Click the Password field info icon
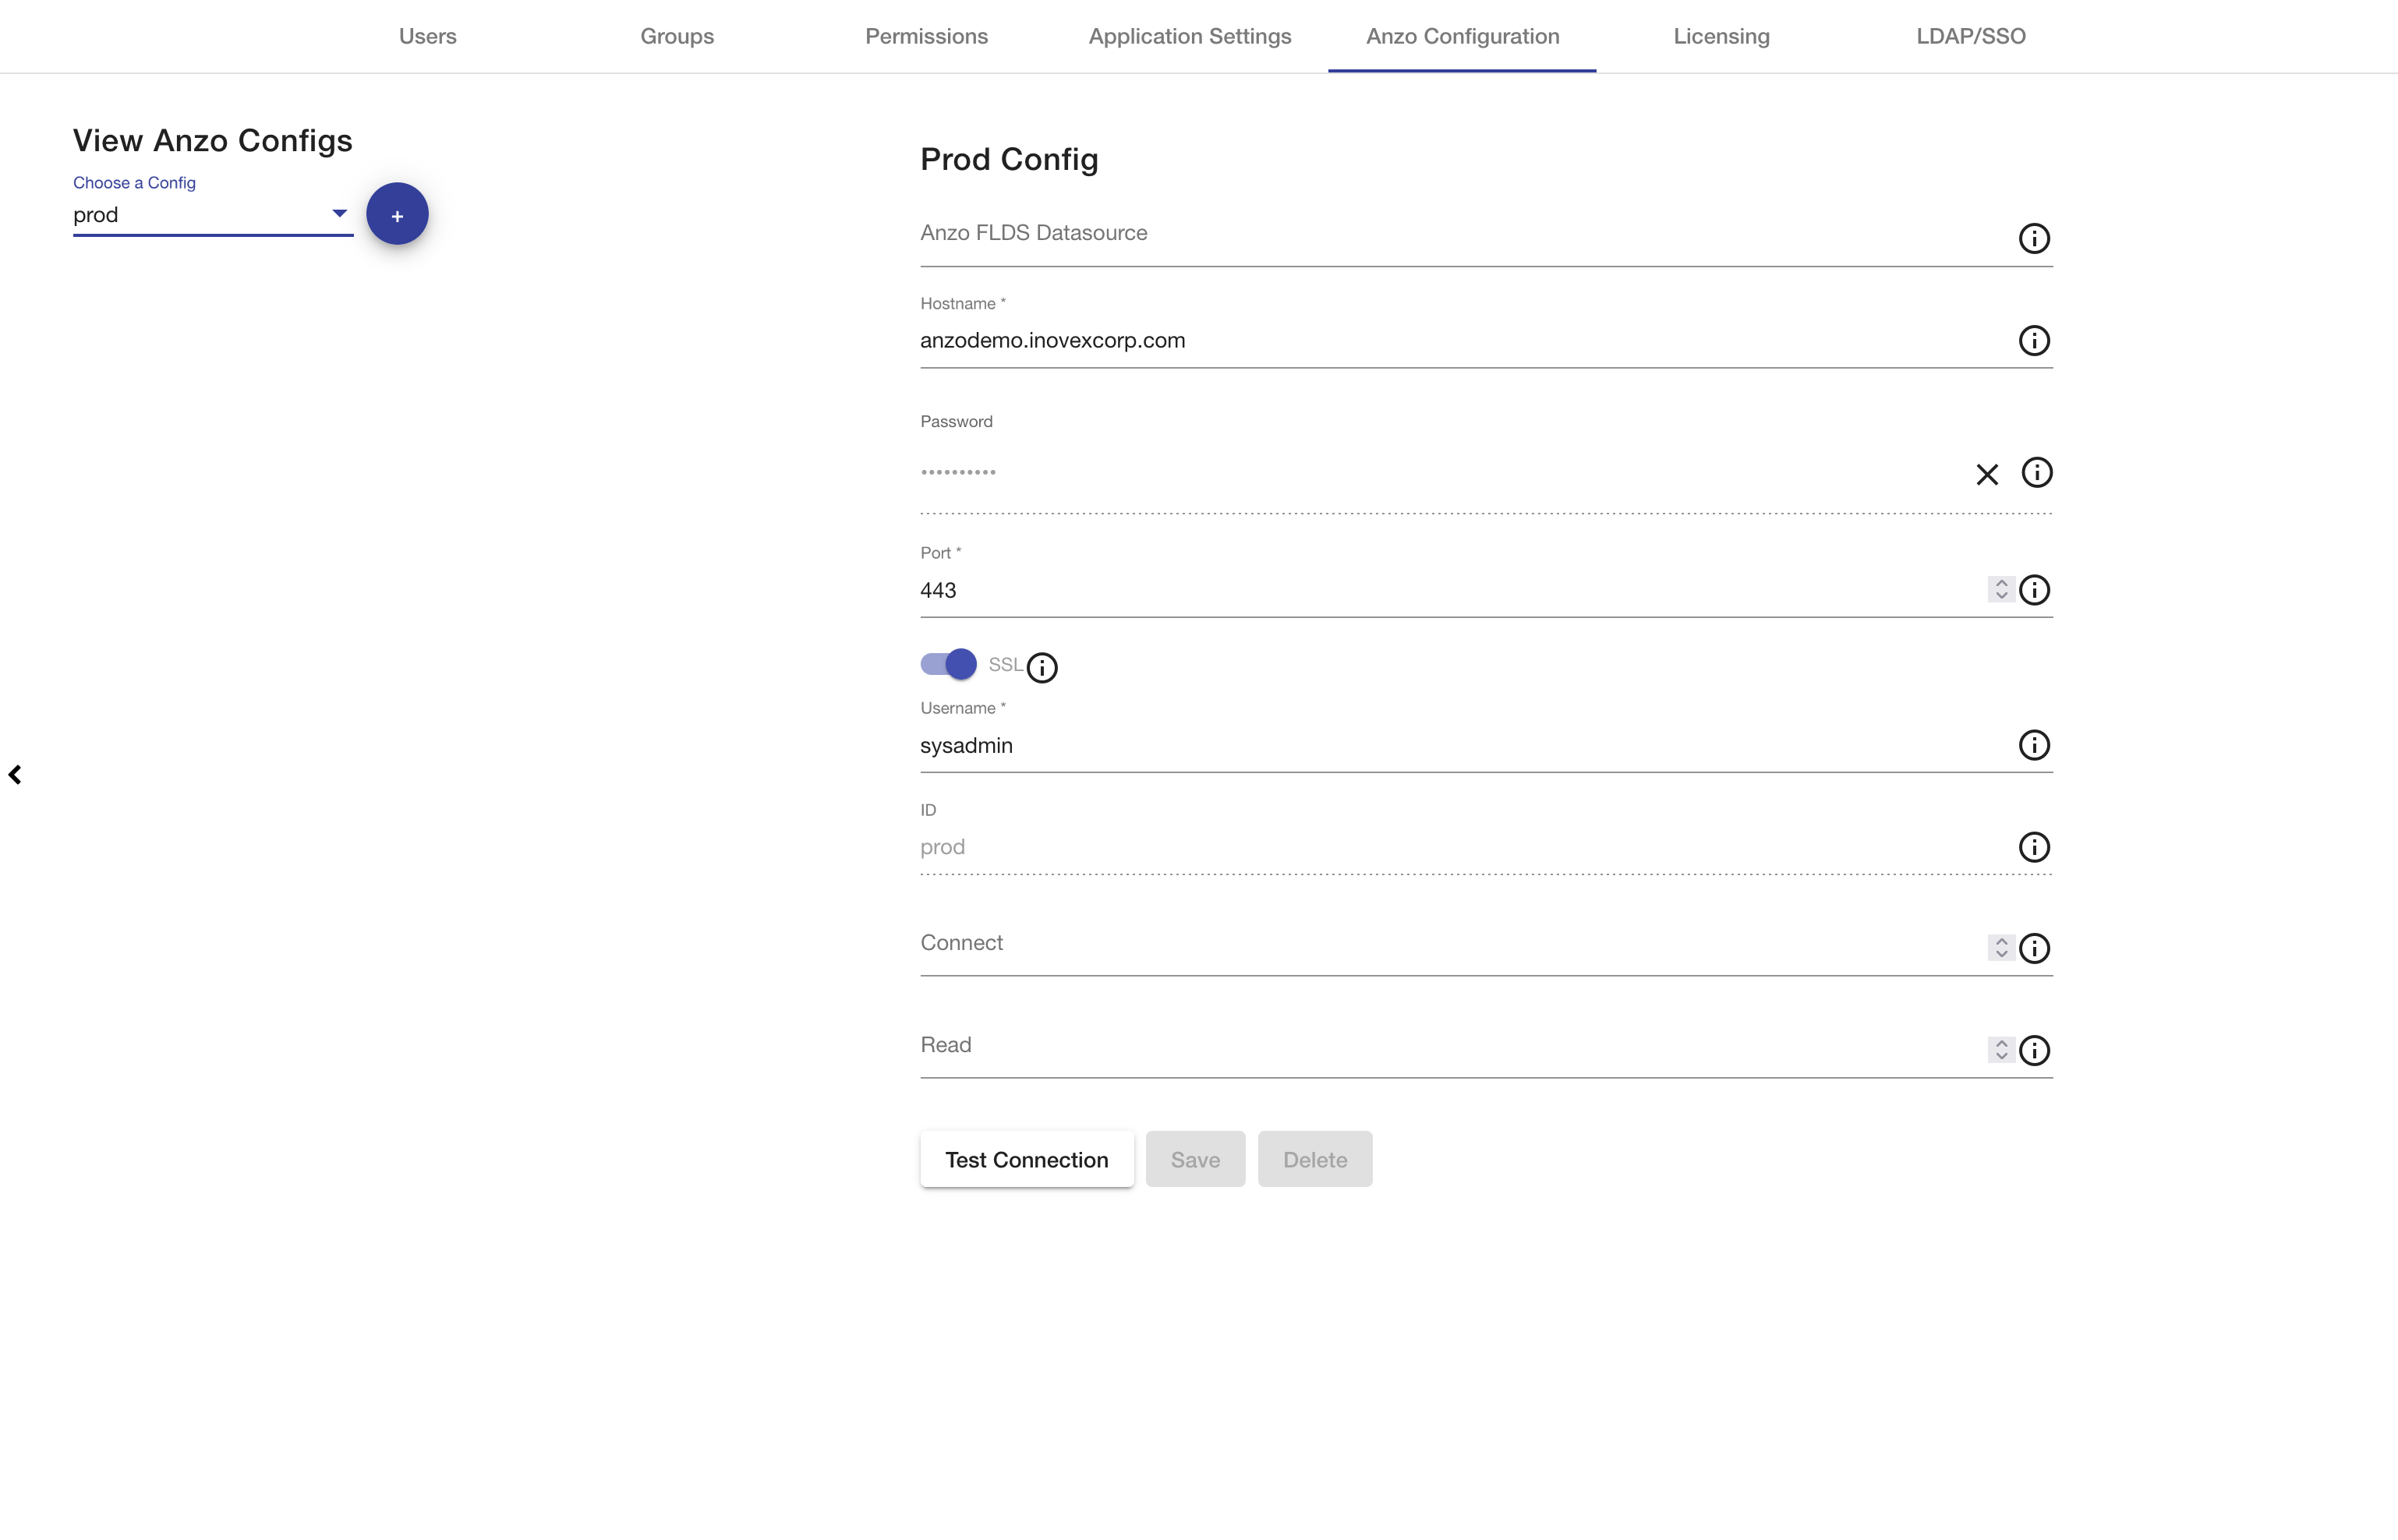This screenshot has width=2398, height=1540. click(2037, 472)
